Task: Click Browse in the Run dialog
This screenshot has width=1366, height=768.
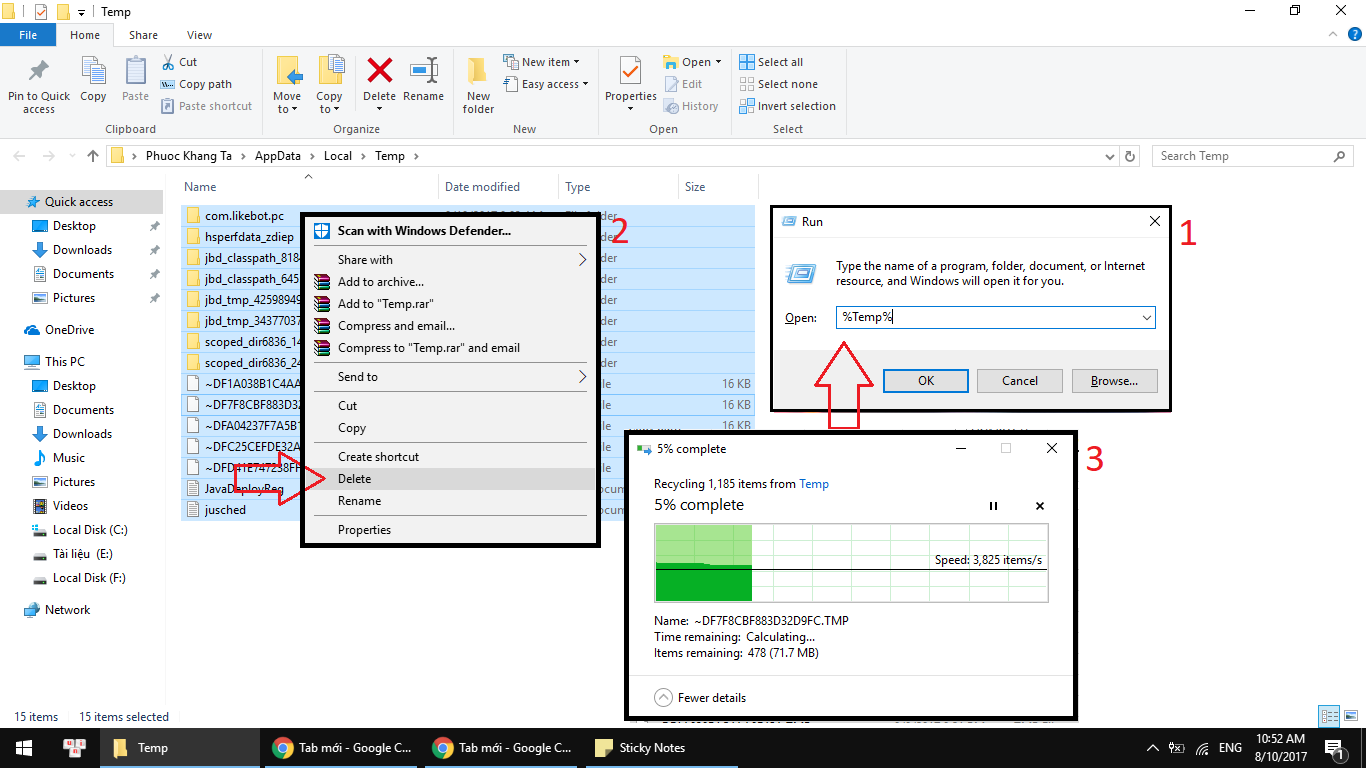Action: coord(1114,380)
